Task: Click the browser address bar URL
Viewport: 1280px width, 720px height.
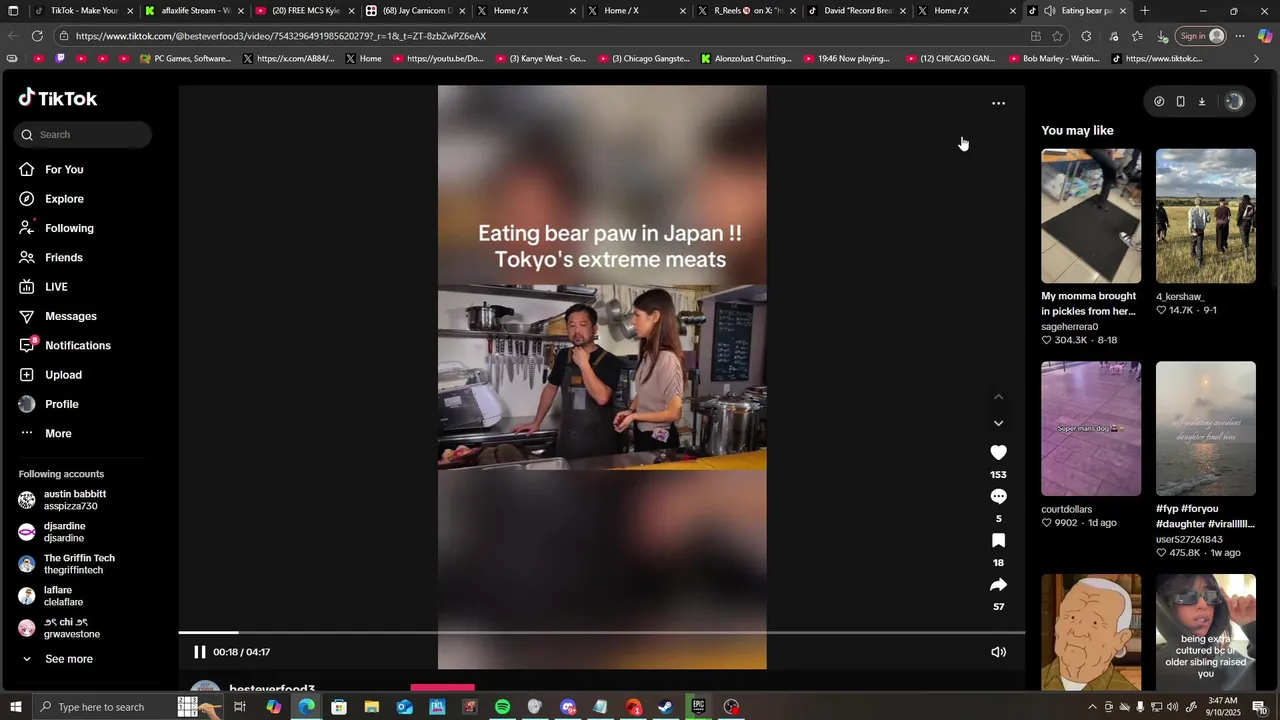Action: pyautogui.click(x=281, y=36)
